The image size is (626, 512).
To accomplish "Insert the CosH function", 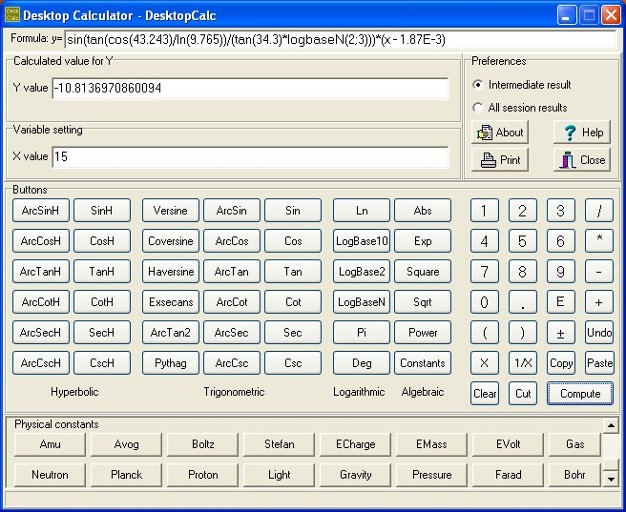I will pyautogui.click(x=102, y=241).
